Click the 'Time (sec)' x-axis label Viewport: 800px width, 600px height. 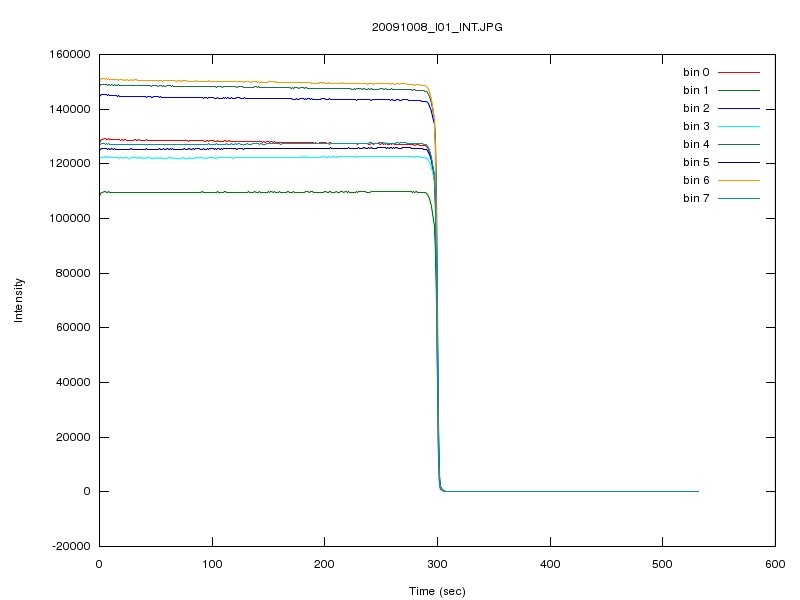437,591
